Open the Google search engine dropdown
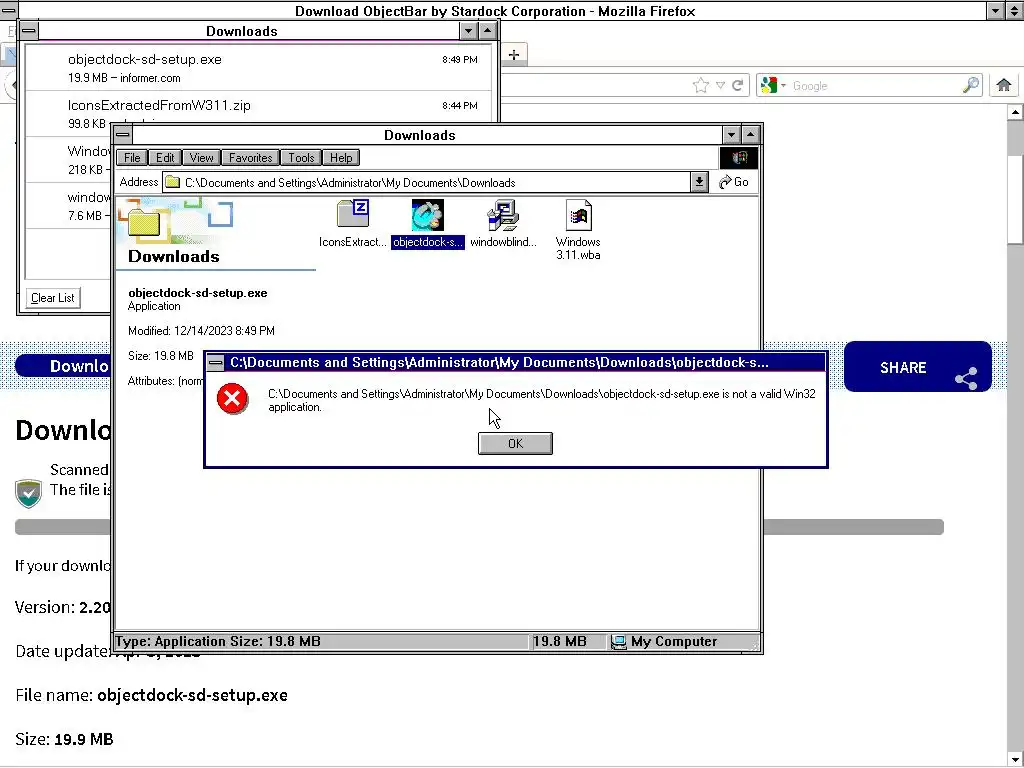1024x768 pixels. [x=773, y=86]
